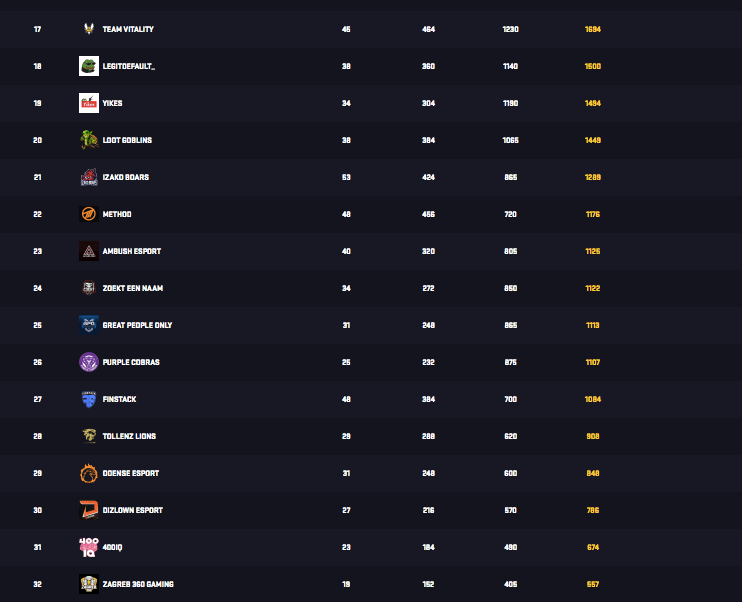Click the Odense Esport orange lion logo
The height and width of the screenshot is (602, 742).
(x=88, y=473)
